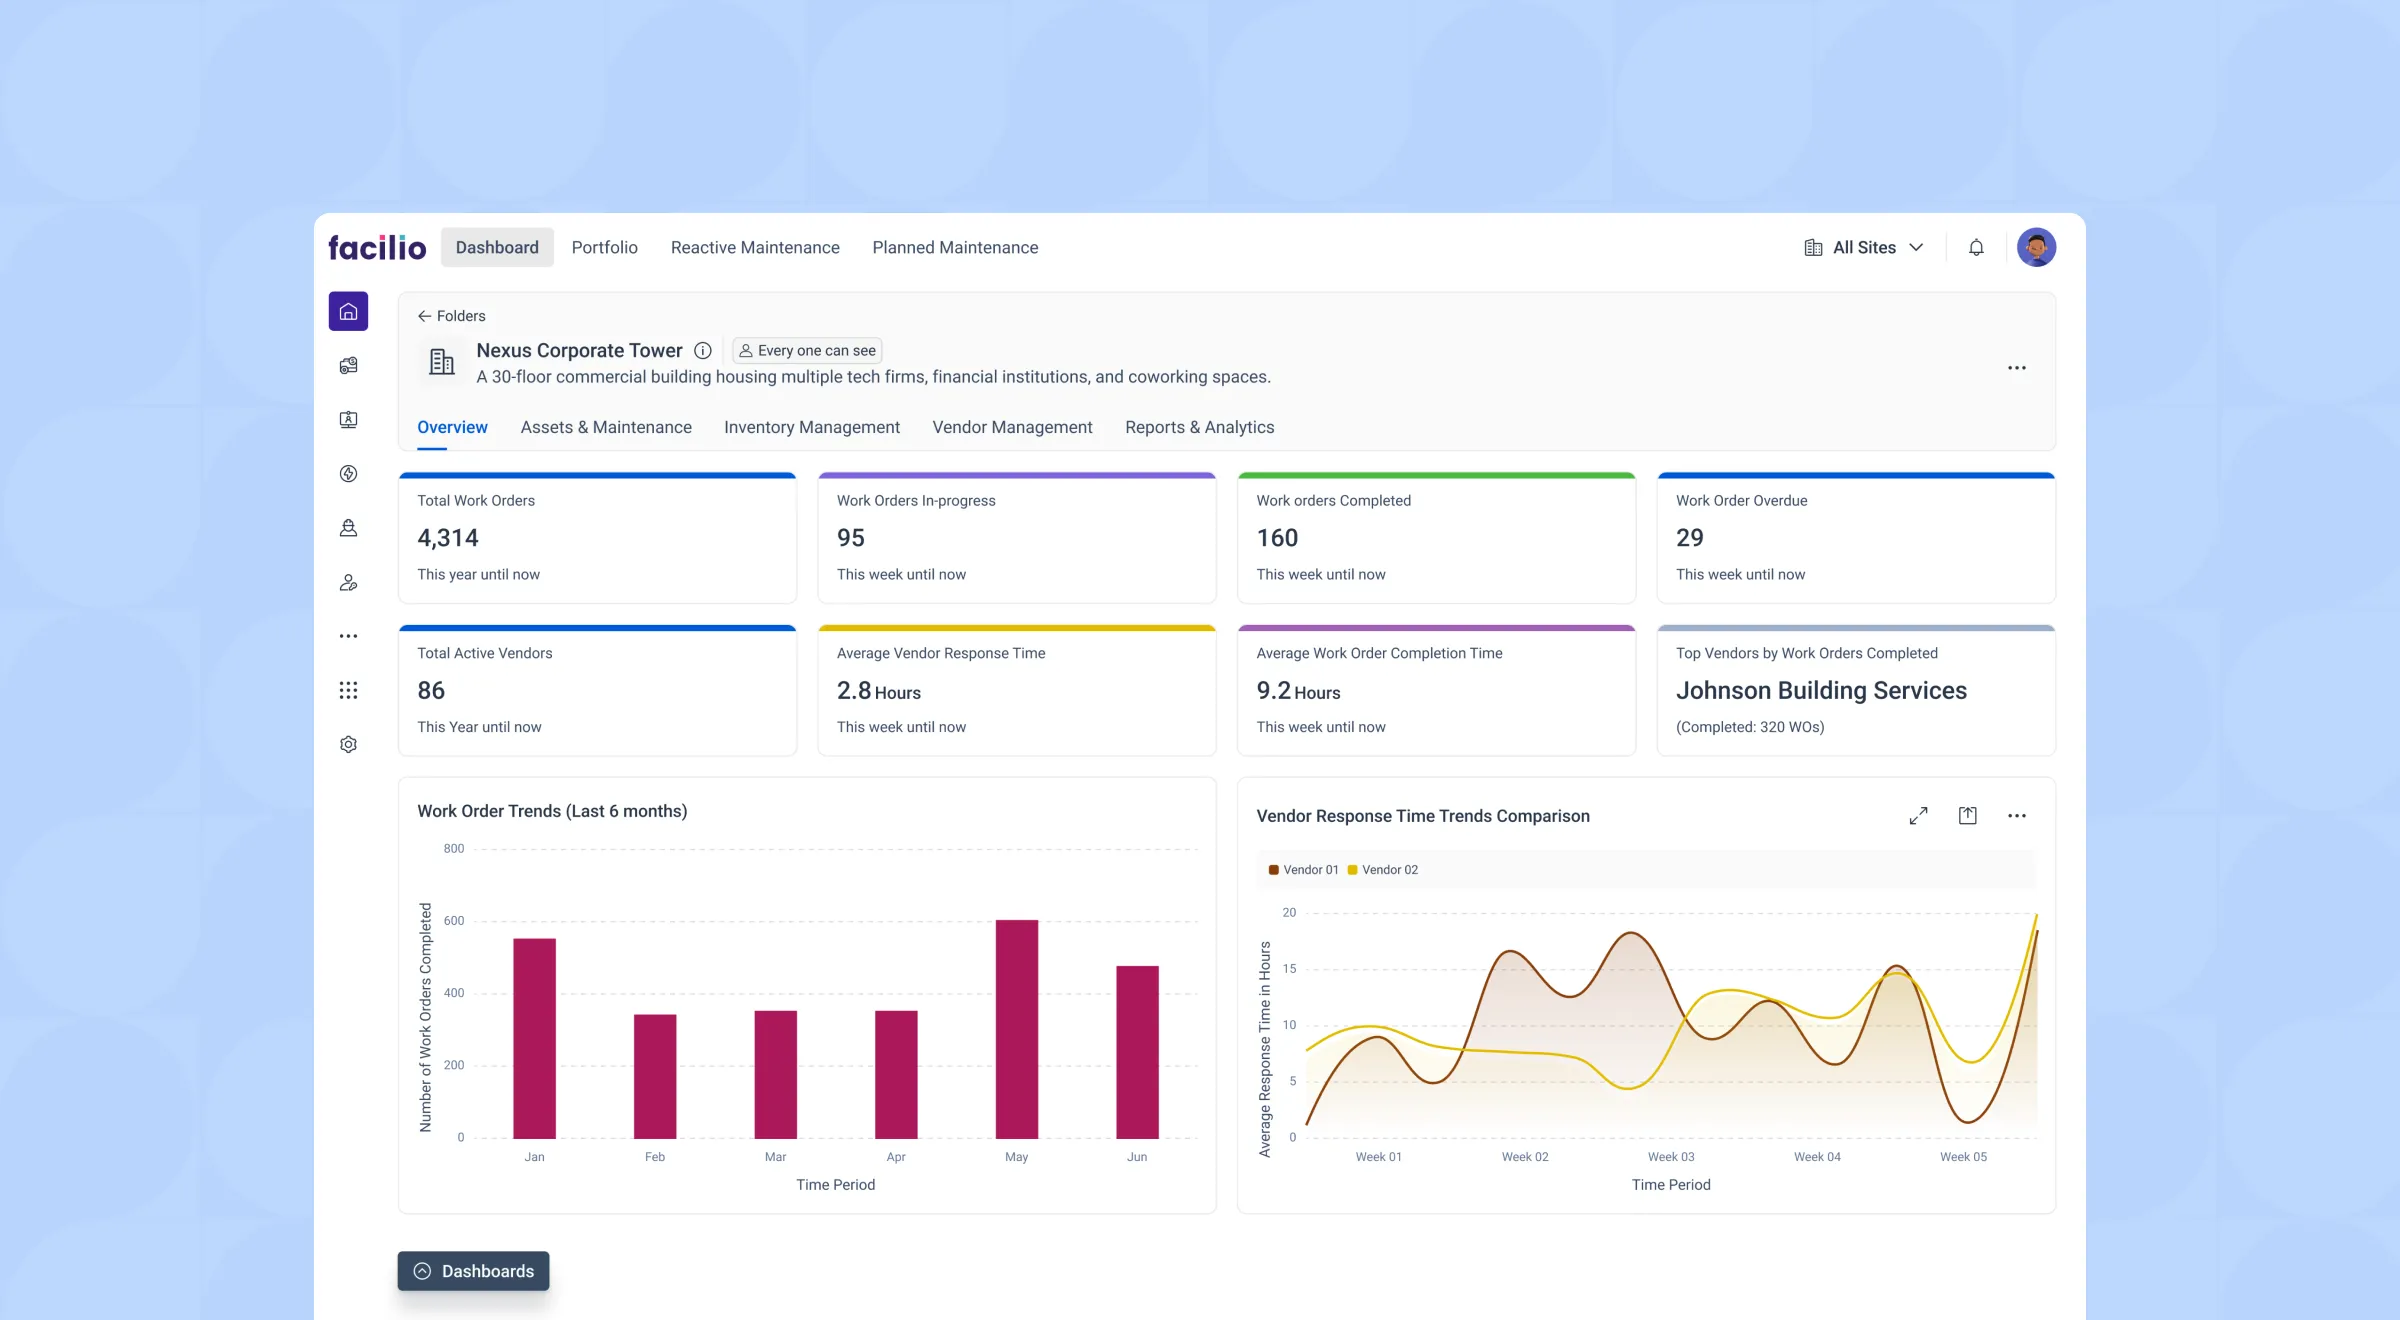This screenshot has width=2400, height=1320.
Task: Expand the Vendor Response Time chart to full screen
Action: click(x=1918, y=815)
